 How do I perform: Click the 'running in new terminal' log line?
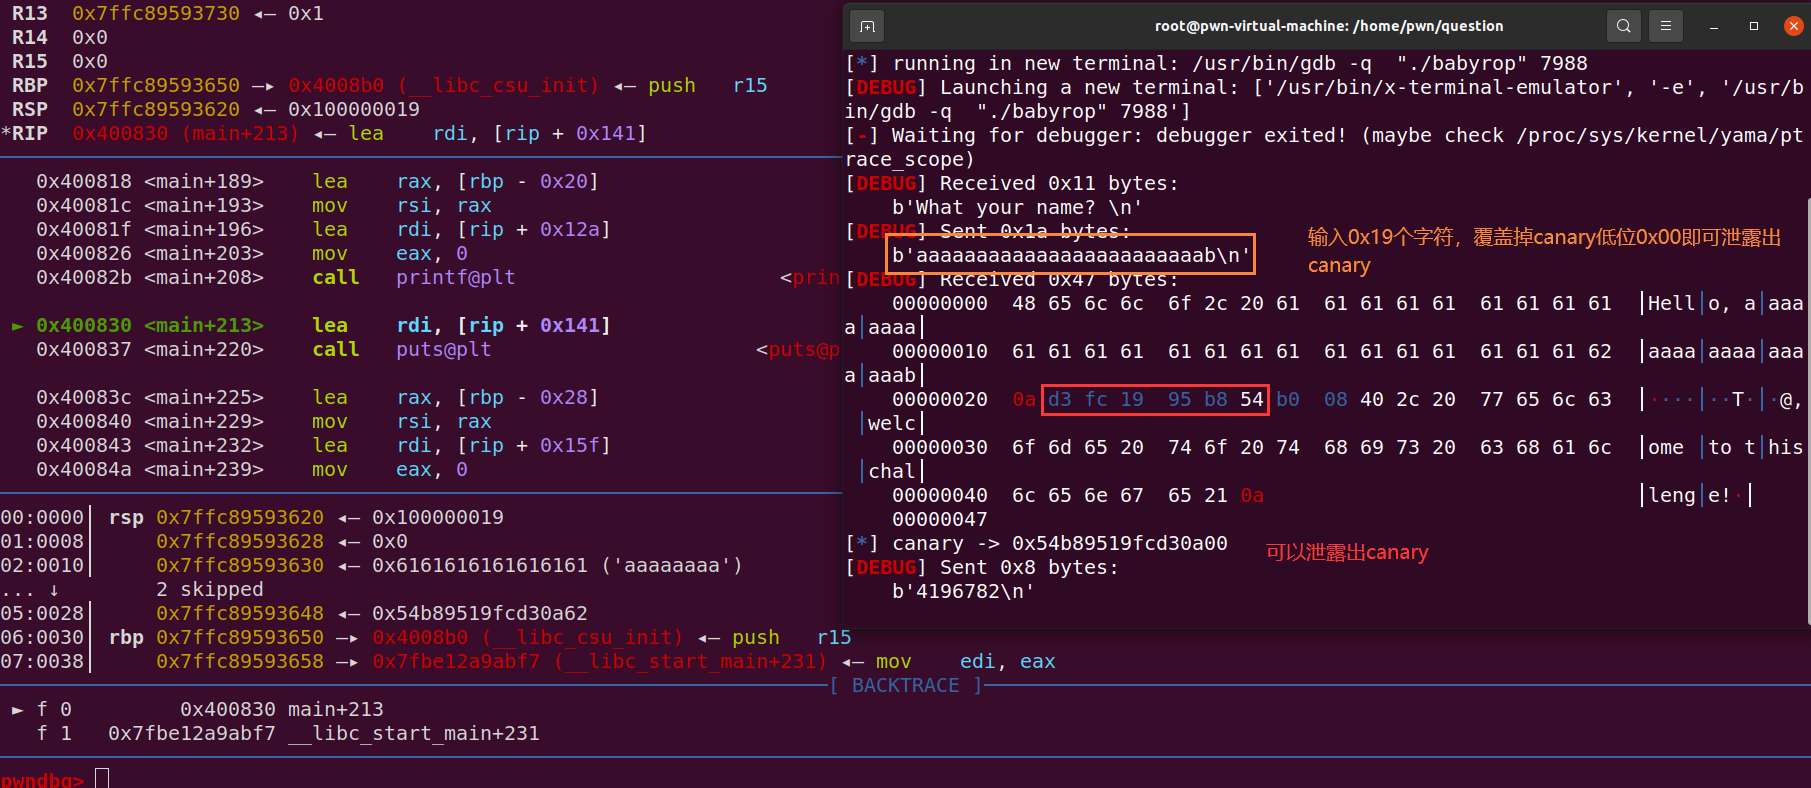coord(1216,64)
